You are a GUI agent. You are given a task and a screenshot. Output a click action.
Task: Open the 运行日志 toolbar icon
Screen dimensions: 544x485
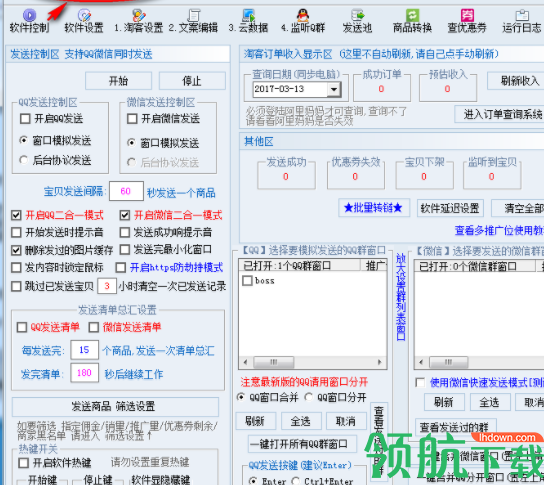click(522, 21)
